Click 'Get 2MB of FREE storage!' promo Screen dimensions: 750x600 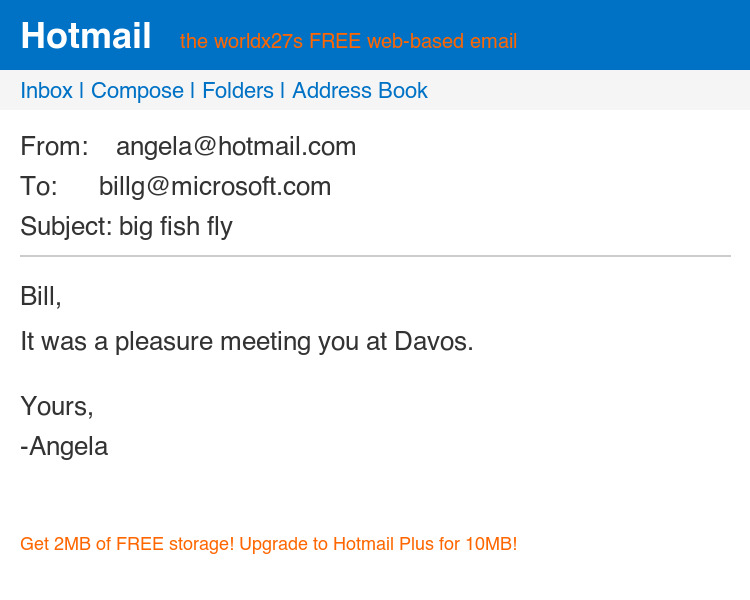coord(127,545)
